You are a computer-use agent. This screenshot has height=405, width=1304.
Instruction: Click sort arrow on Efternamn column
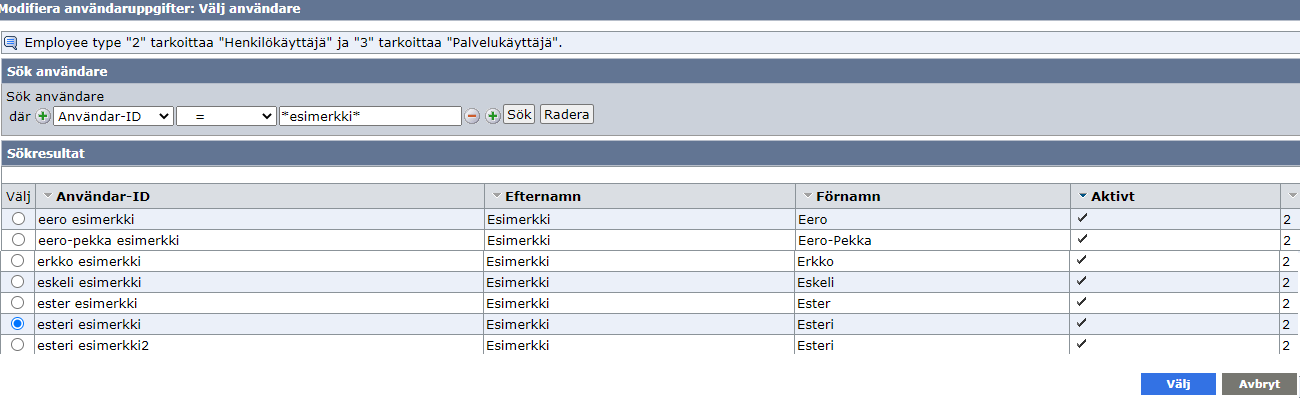click(496, 196)
